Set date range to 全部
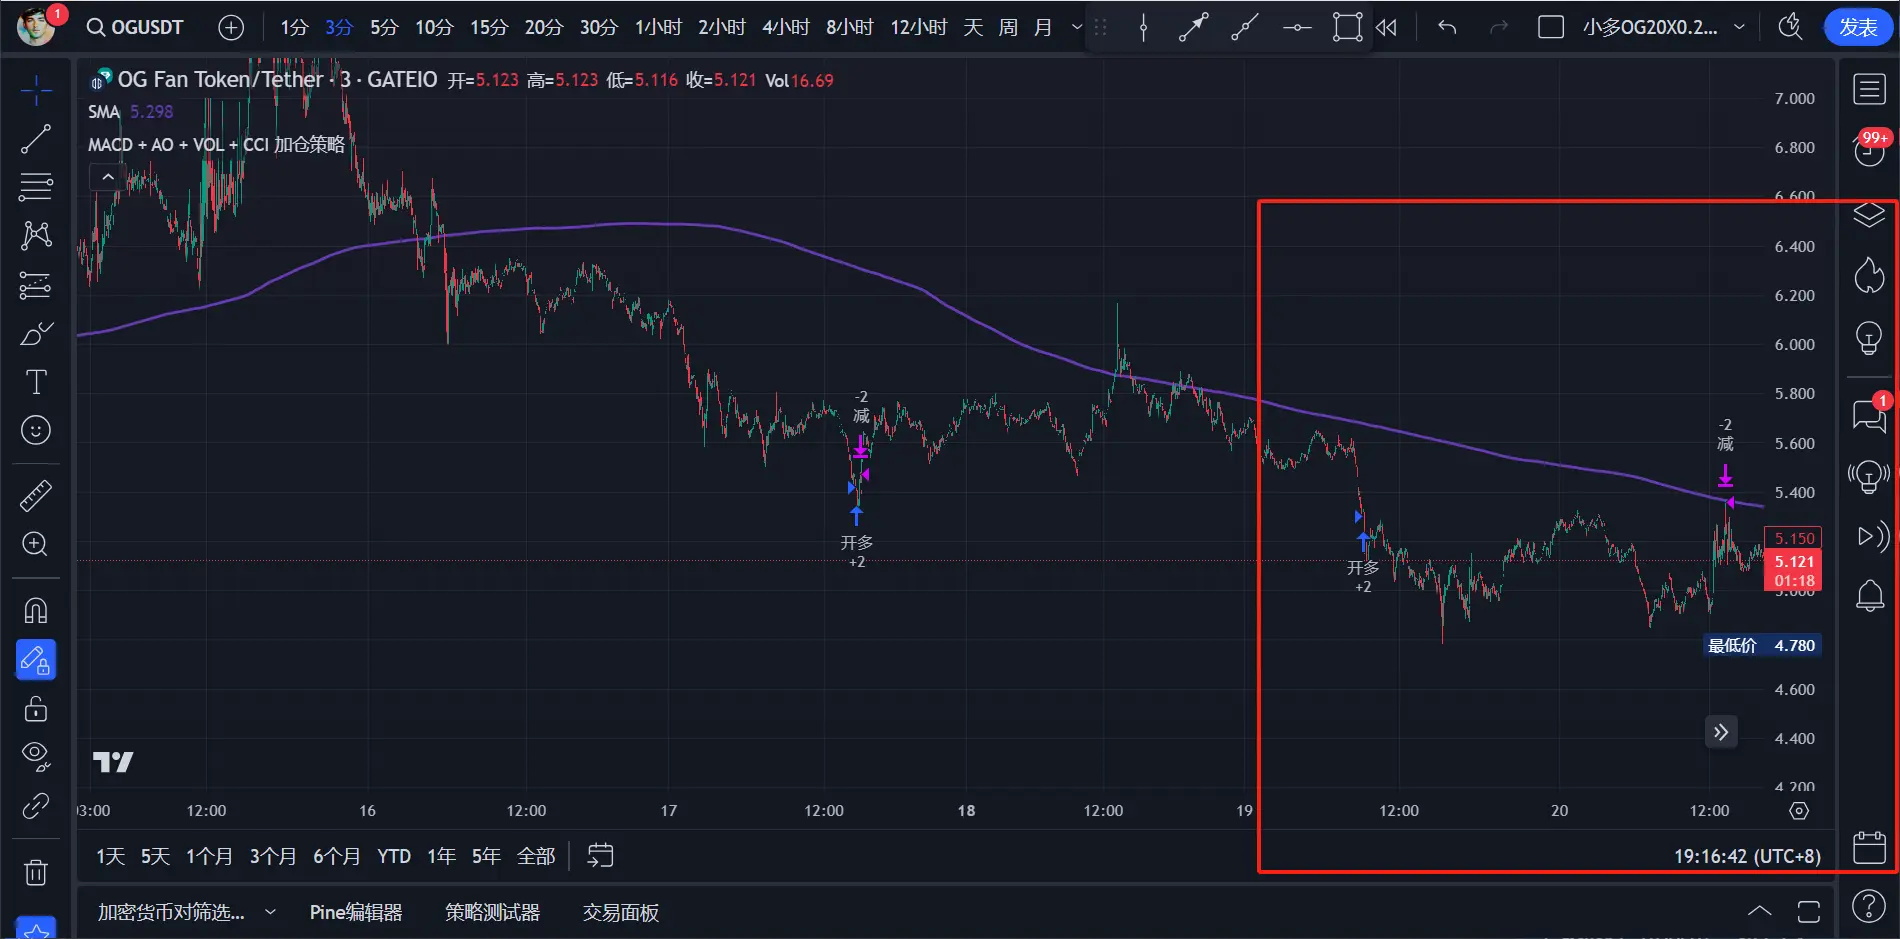This screenshot has height=939, width=1900. tap(536, 856)
